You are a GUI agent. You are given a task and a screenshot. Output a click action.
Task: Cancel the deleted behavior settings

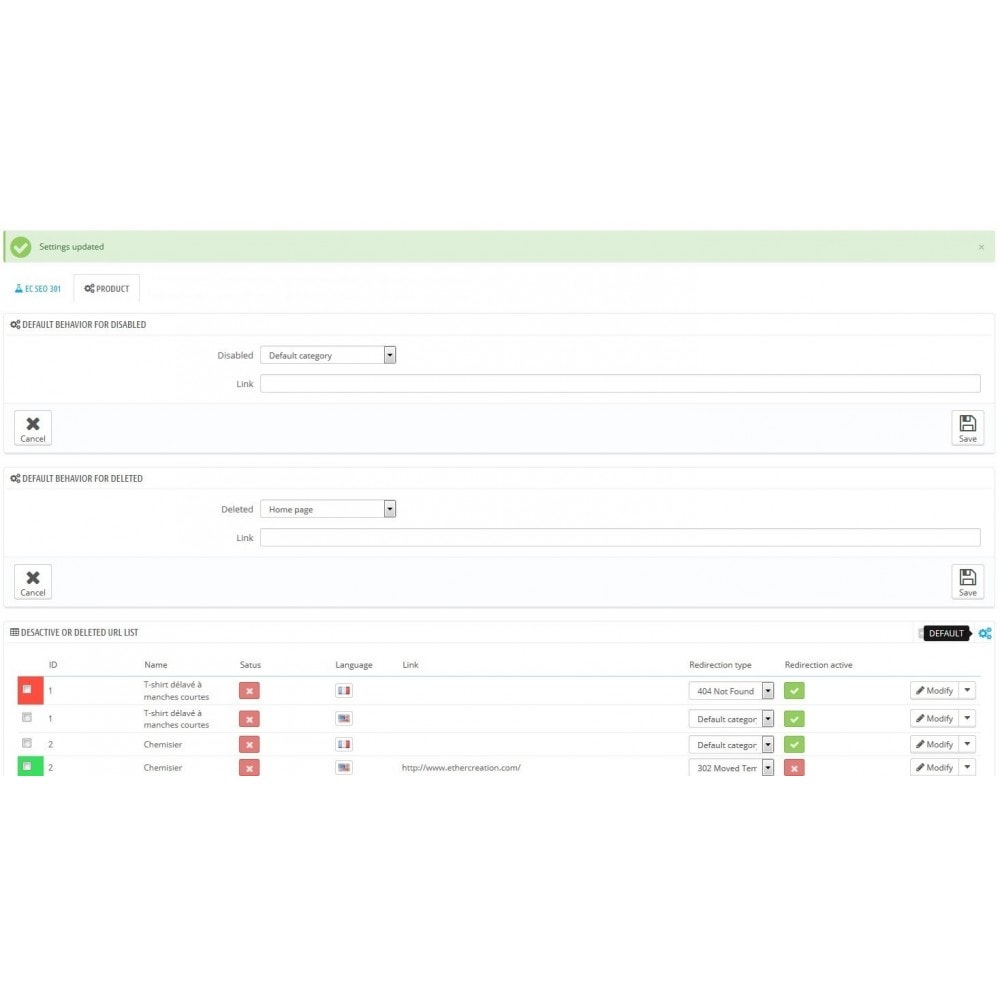click(x=33, y=582)
